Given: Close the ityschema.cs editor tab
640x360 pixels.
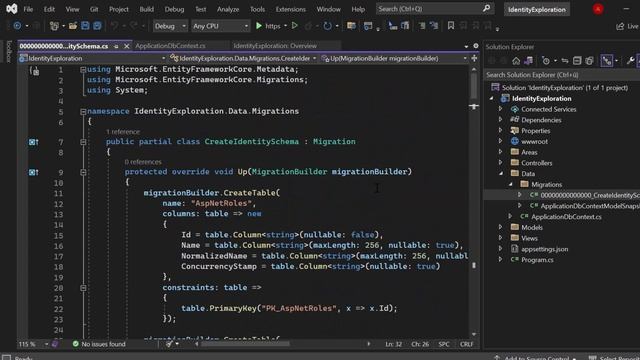Looking at the screenshot, I should click(x=127, y=46).
